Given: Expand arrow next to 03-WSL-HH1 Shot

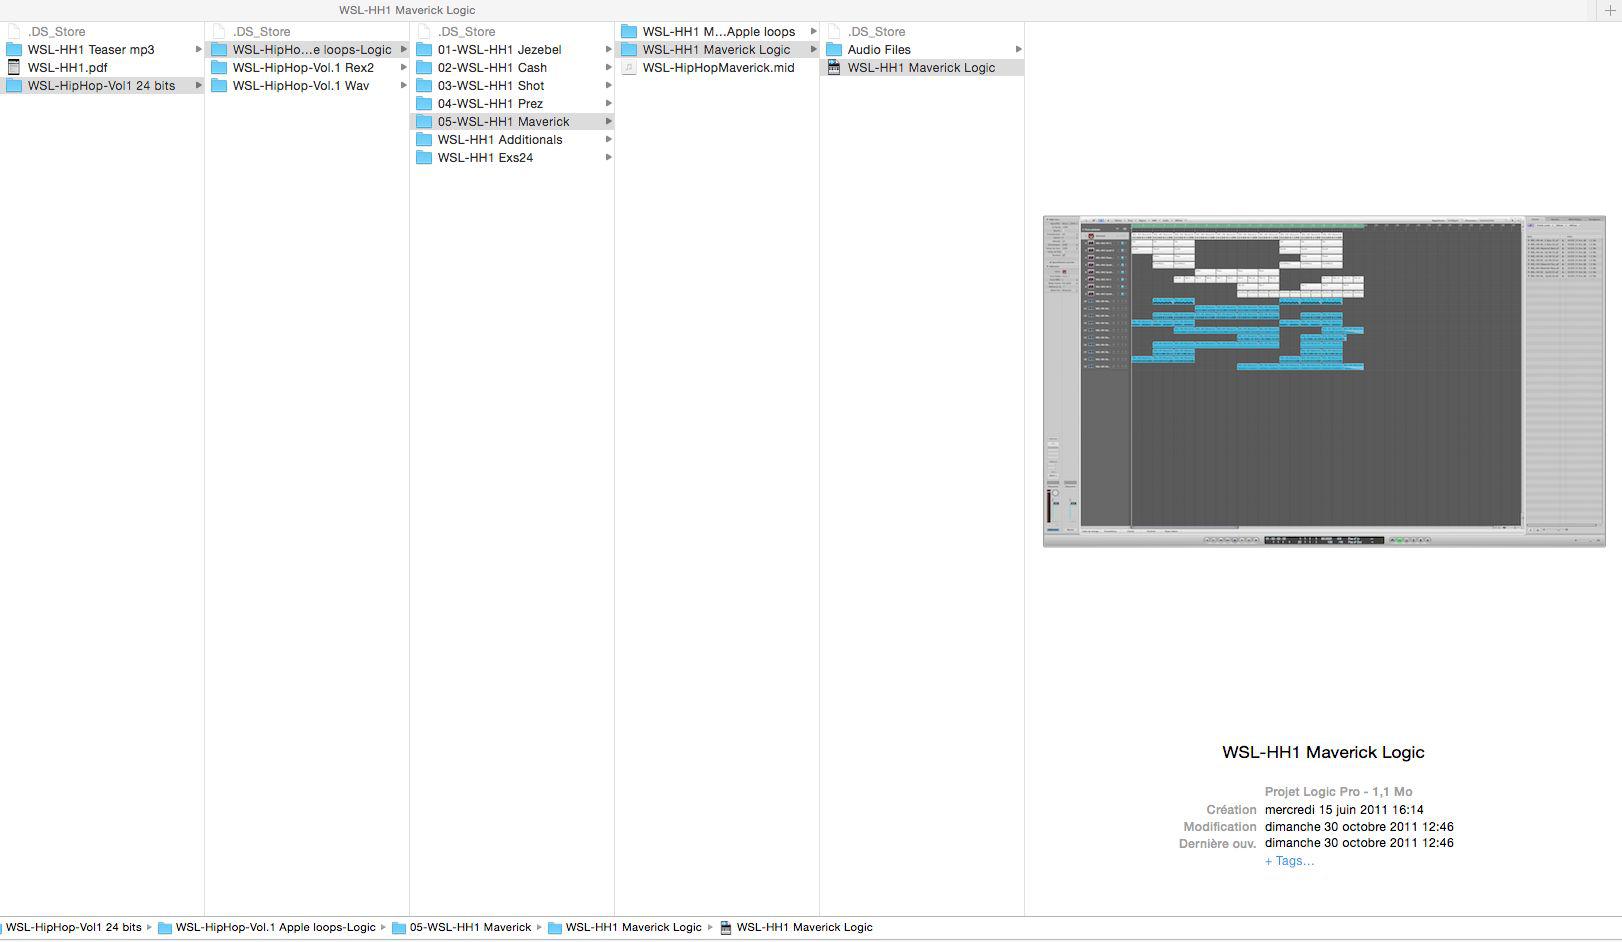Looking at the screenshot, I should tap(608, 85).
